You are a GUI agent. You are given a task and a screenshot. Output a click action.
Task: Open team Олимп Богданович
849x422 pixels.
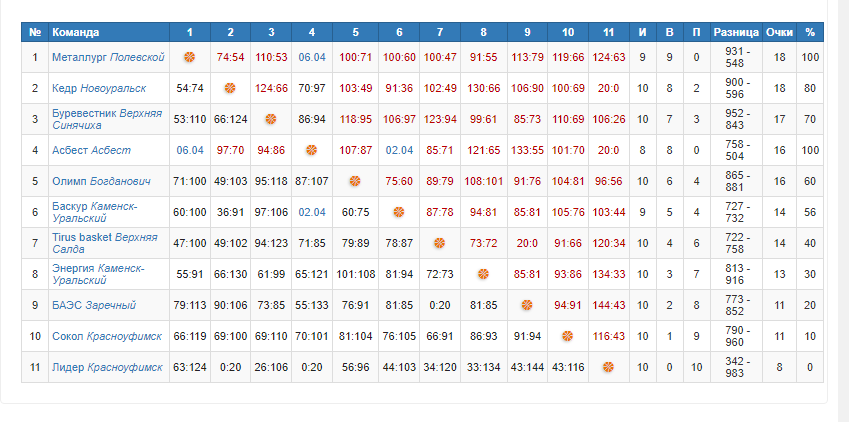(101, 181)
